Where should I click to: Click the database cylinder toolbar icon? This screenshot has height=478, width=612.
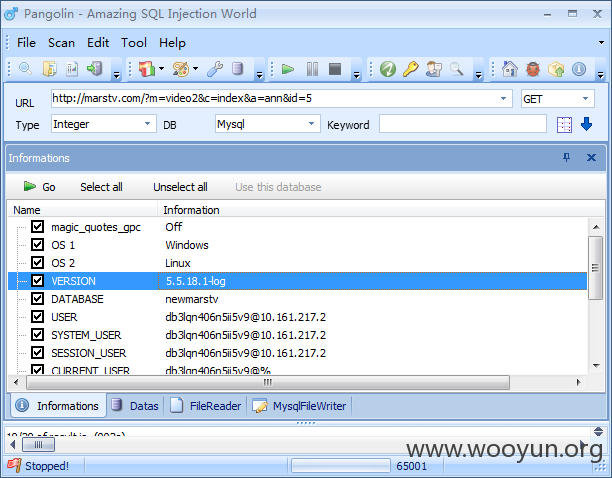tap(237, 69)
